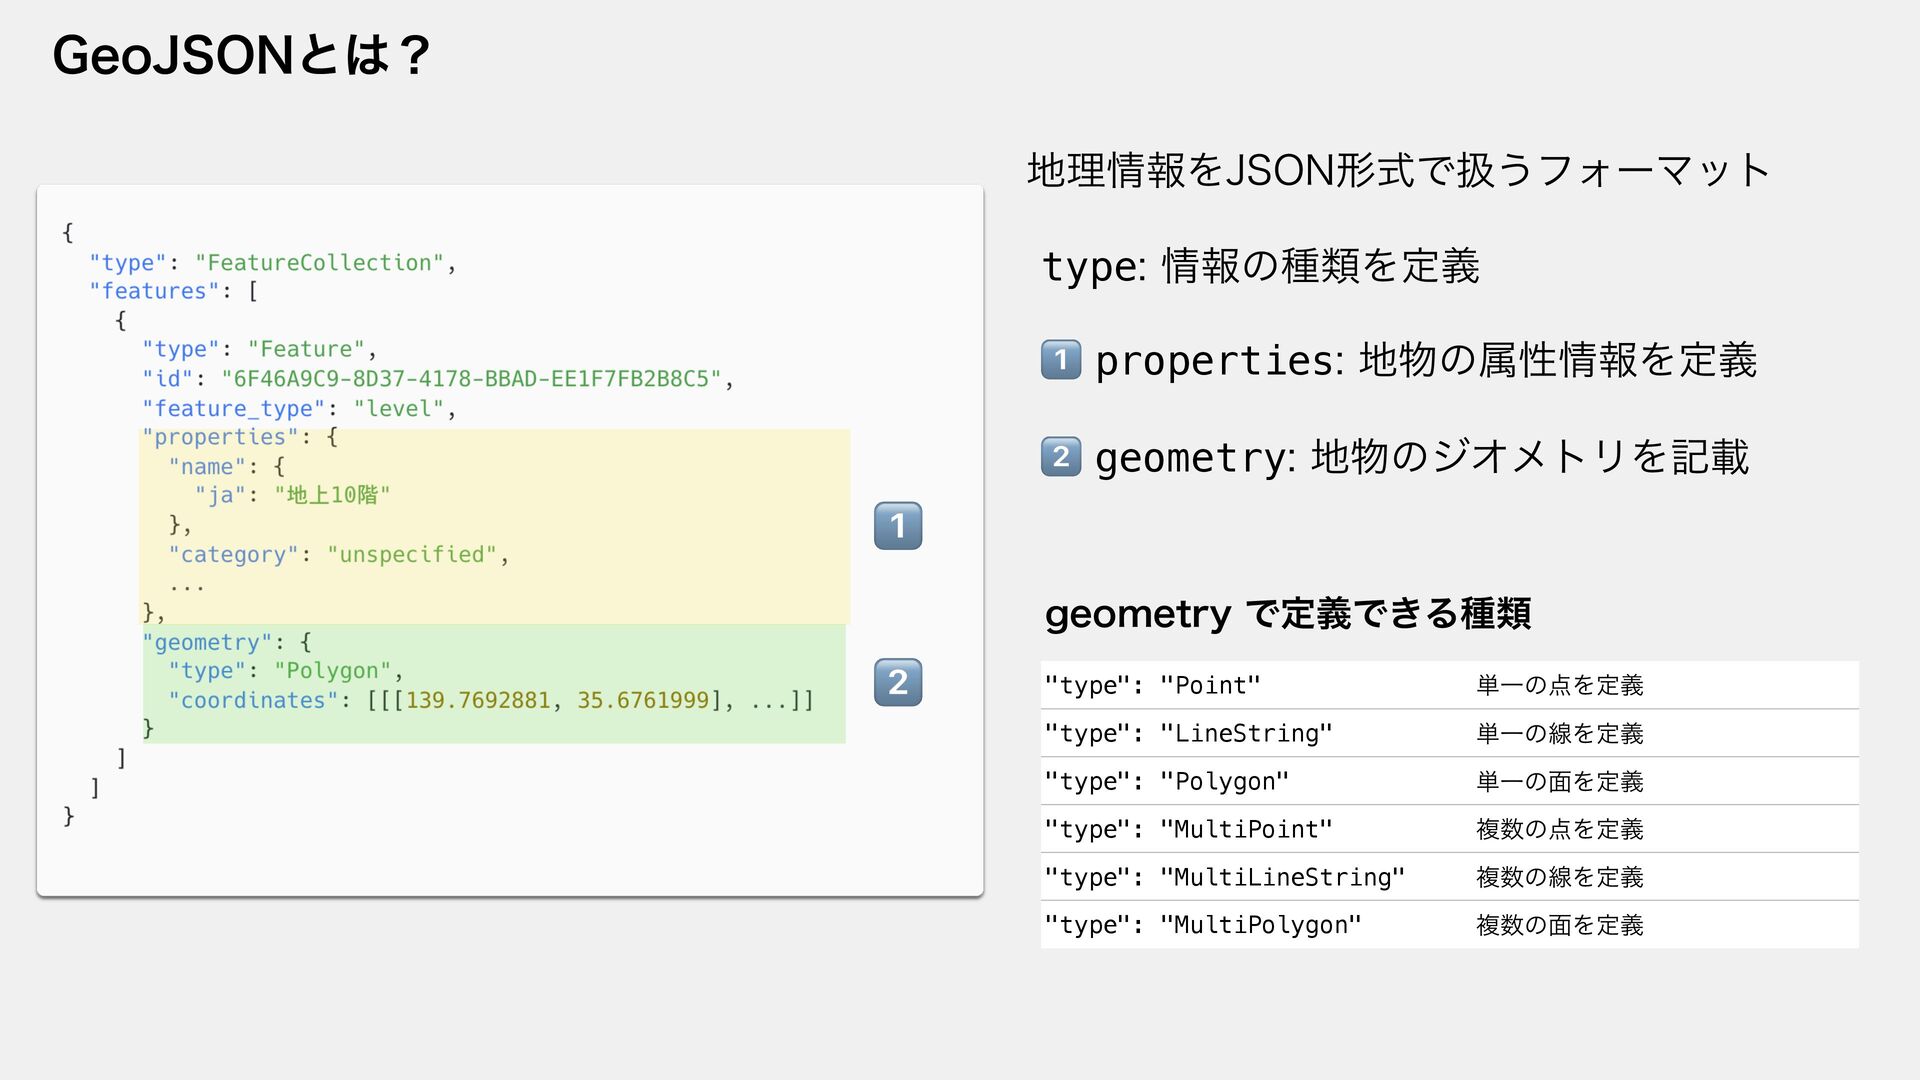Click the code line '"features": ['
The height and width of the screenshot is (1080, 1920).
pos(174,291)
